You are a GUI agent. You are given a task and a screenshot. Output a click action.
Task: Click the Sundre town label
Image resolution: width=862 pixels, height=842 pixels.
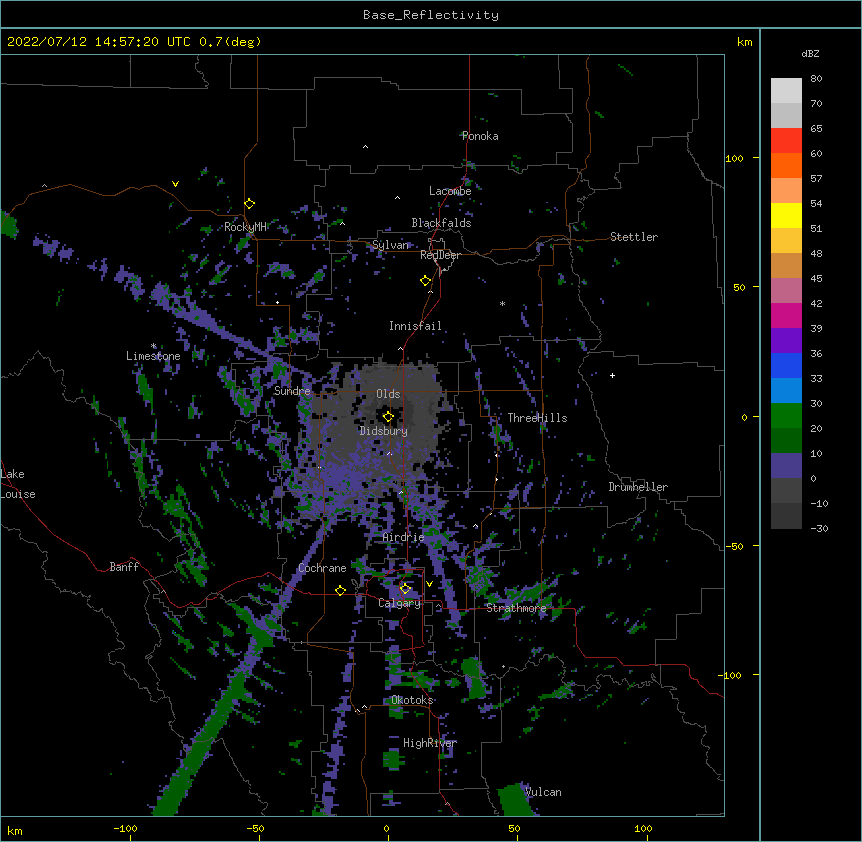point(292,391)
